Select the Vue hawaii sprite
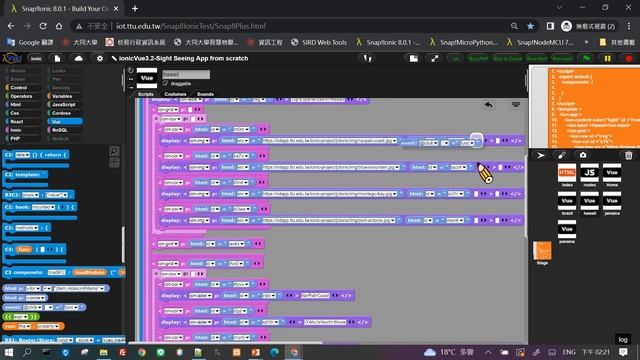This screenshot has width=640, height=360. click(589, 203)
